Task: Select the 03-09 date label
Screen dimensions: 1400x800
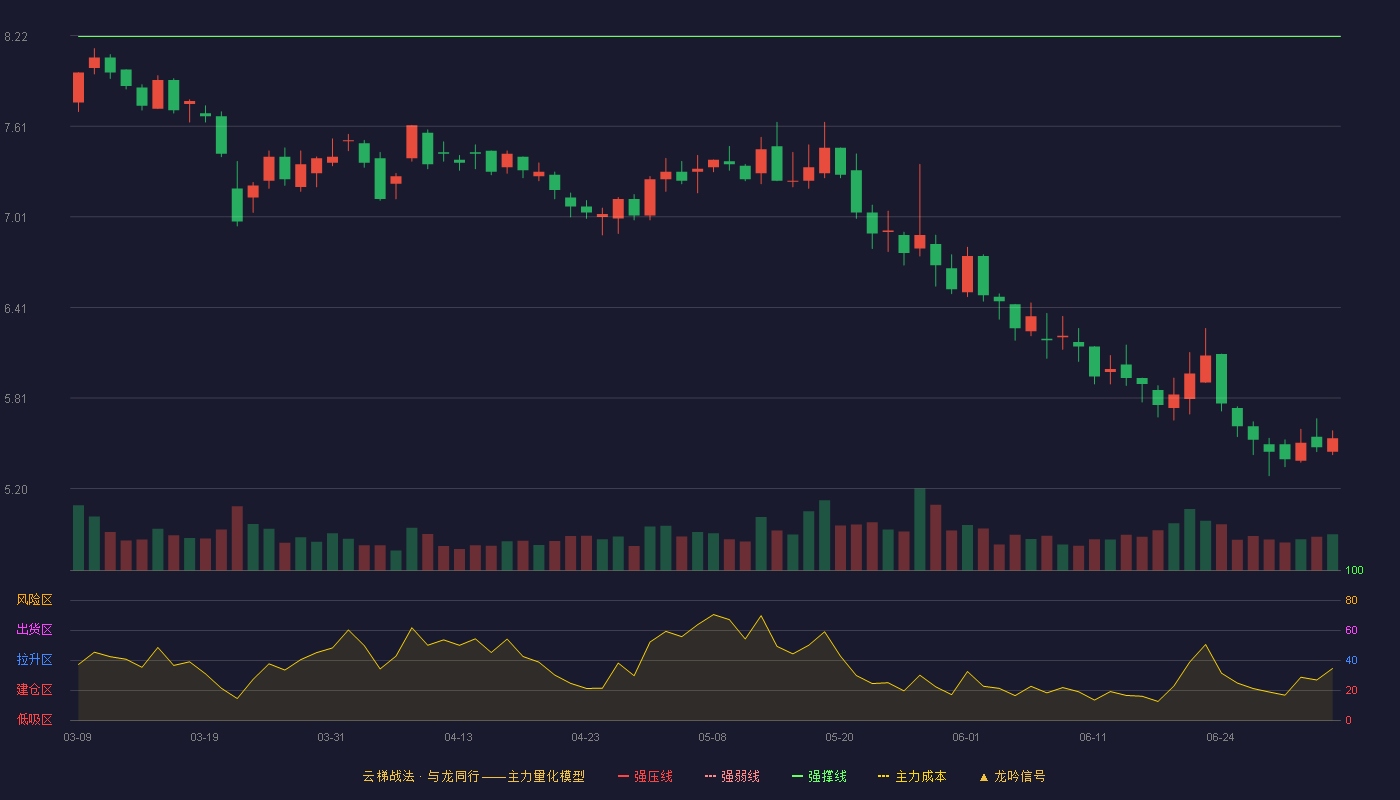Action: pos(77,737)
